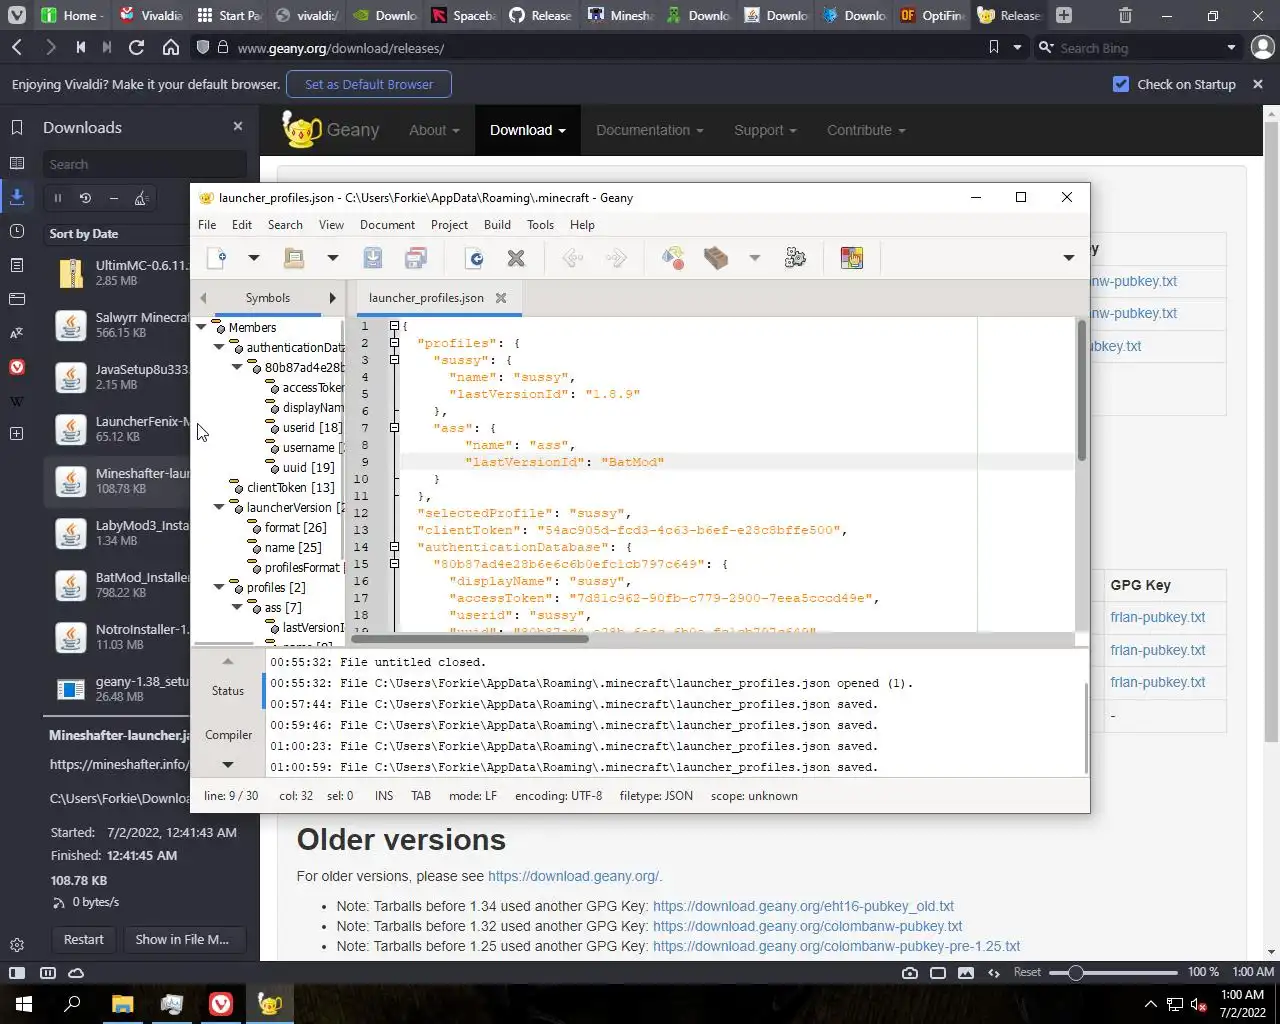Open Notes panel icon in sidebar
This screenshot has height=1024, width=1280.
click(x=17, y=265)
